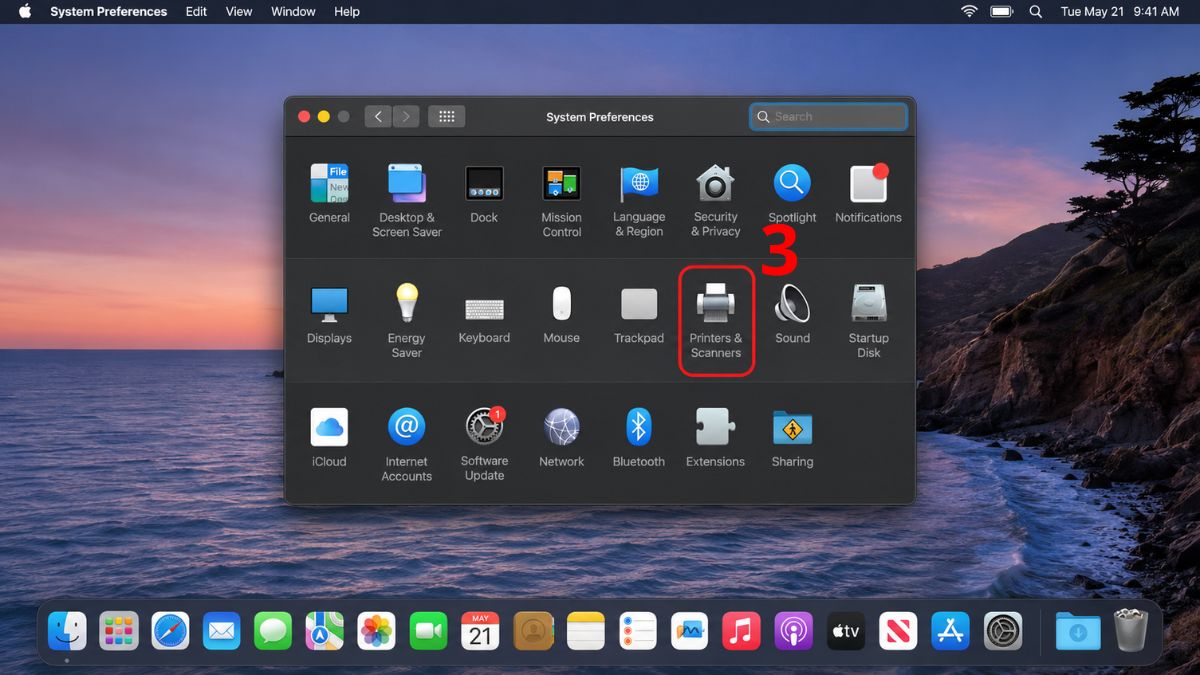Open the iCloud preferences pane
This screenshot has width=1200, height=675.
coord(329,438)
